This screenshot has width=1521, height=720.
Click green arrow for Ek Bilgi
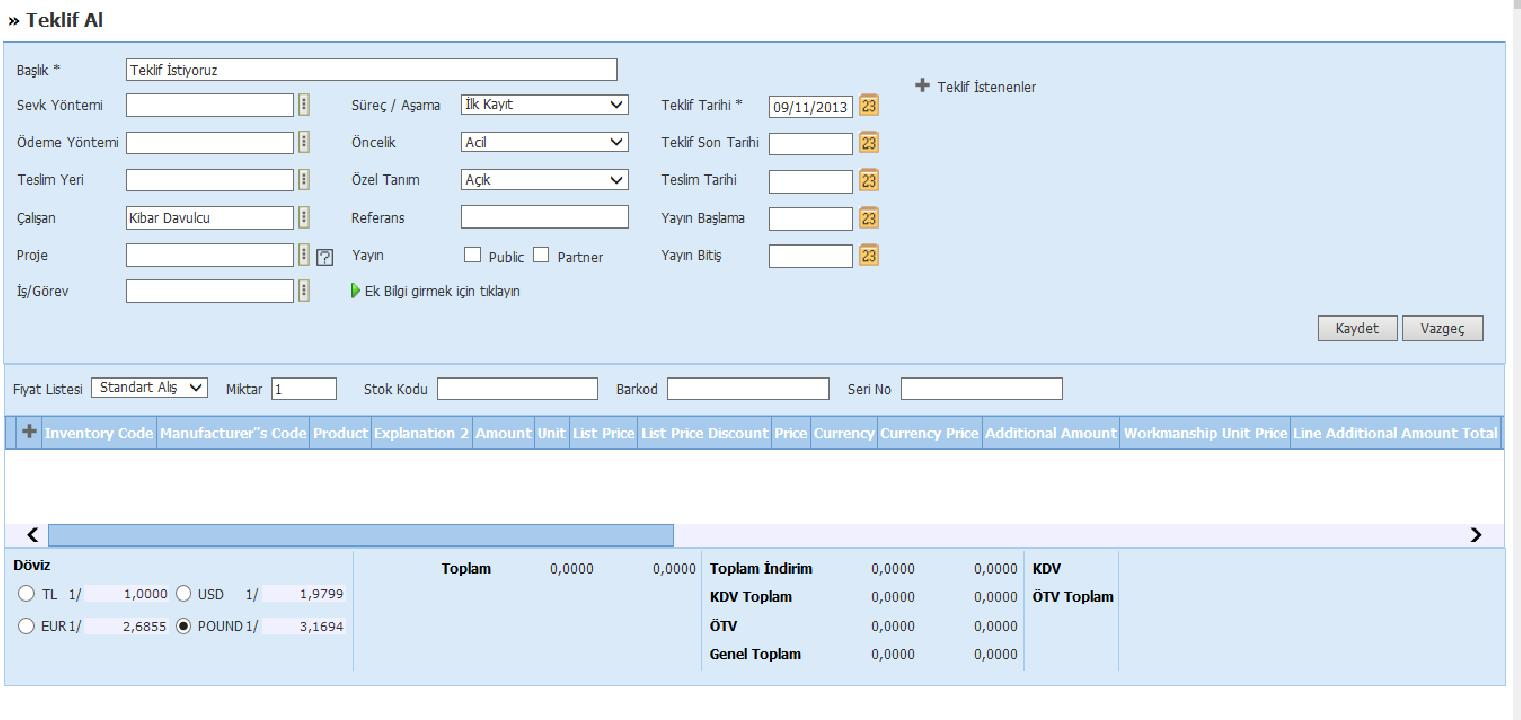coord(355,291)
